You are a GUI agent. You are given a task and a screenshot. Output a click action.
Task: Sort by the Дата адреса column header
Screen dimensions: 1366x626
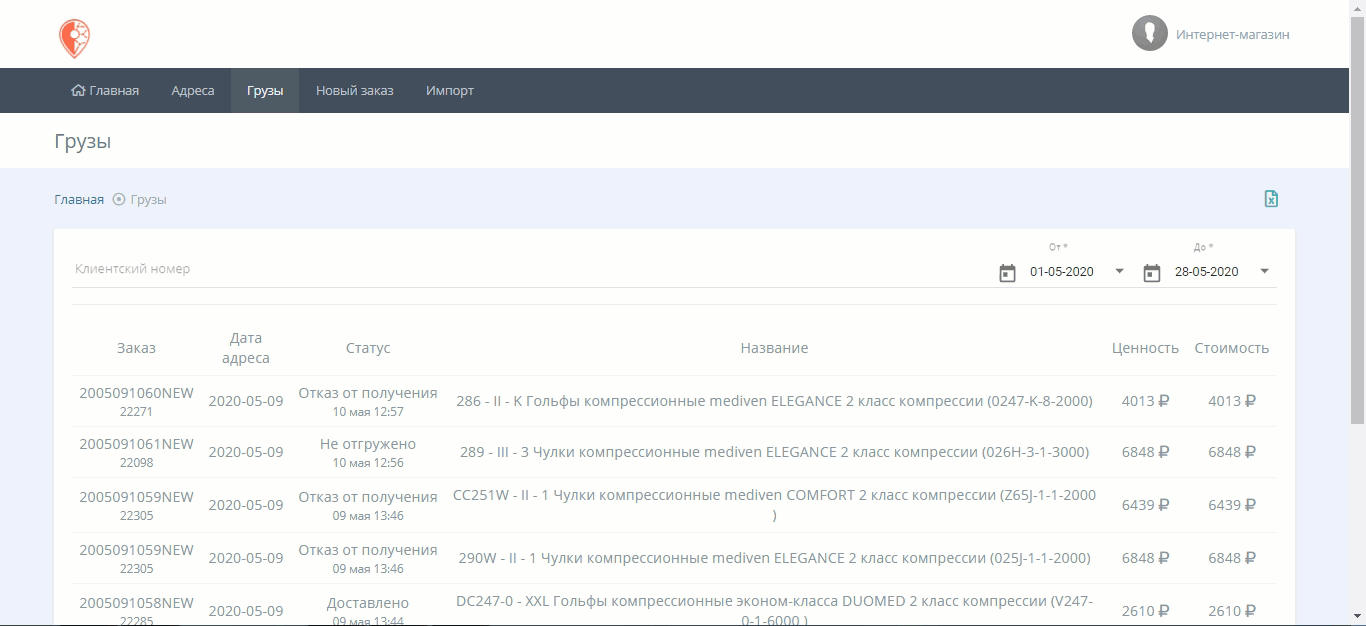click(246, 348)
